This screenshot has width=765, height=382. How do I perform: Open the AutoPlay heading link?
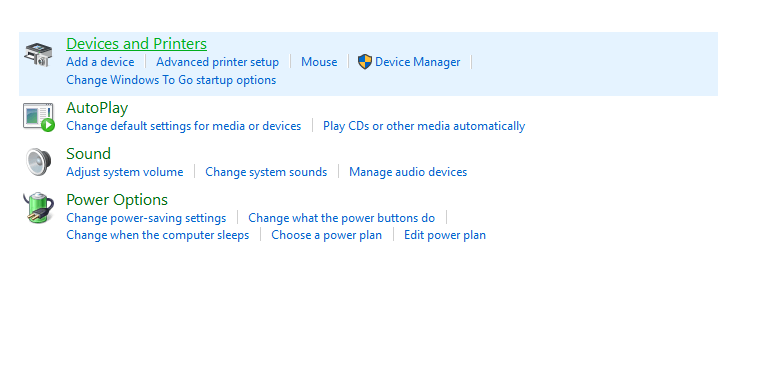(97, 108)
